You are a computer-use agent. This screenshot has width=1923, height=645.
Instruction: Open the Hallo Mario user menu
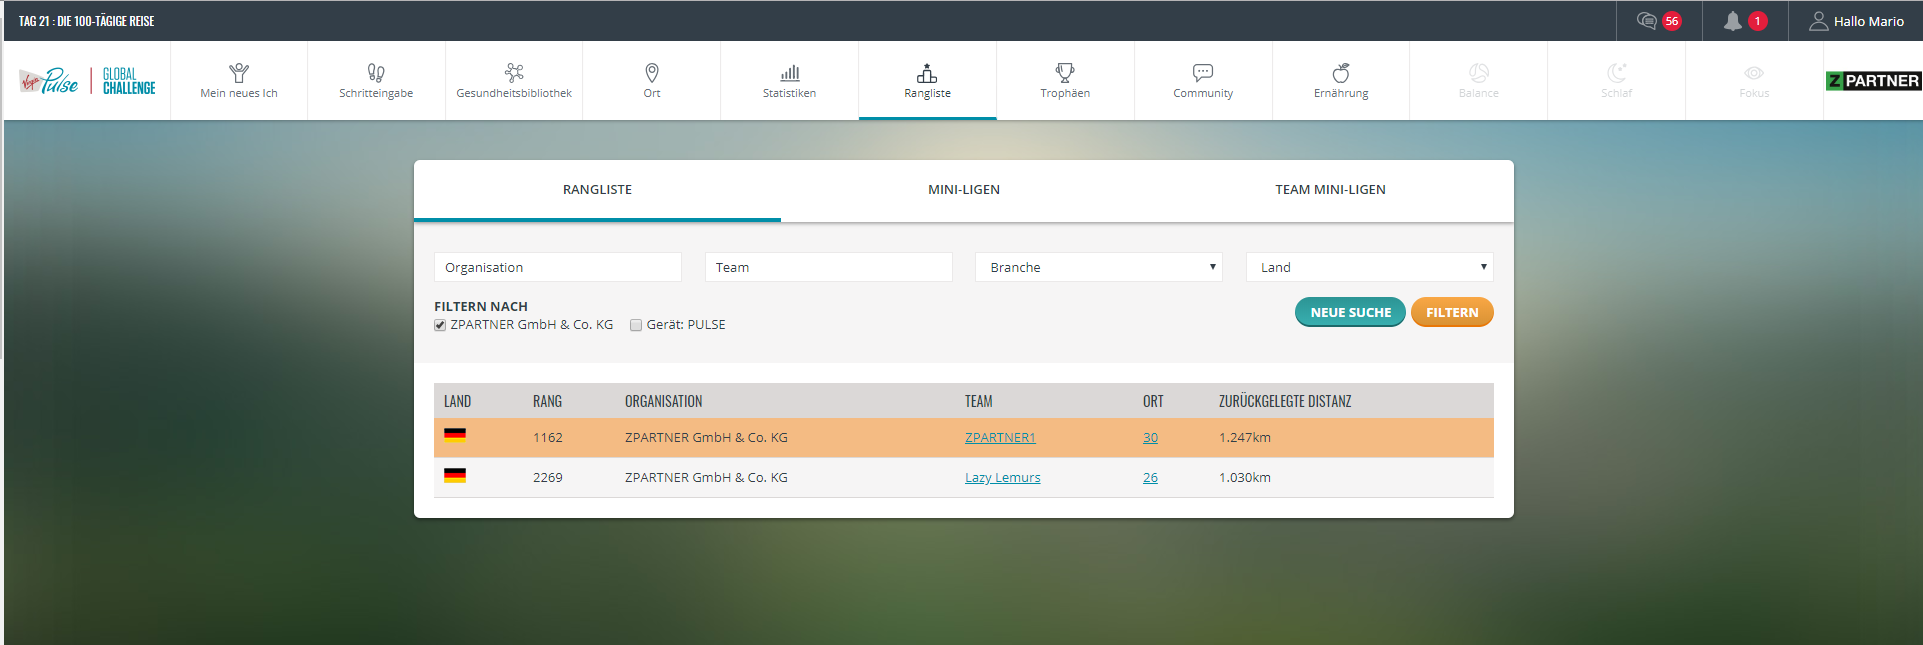[x=1856, y=21]
